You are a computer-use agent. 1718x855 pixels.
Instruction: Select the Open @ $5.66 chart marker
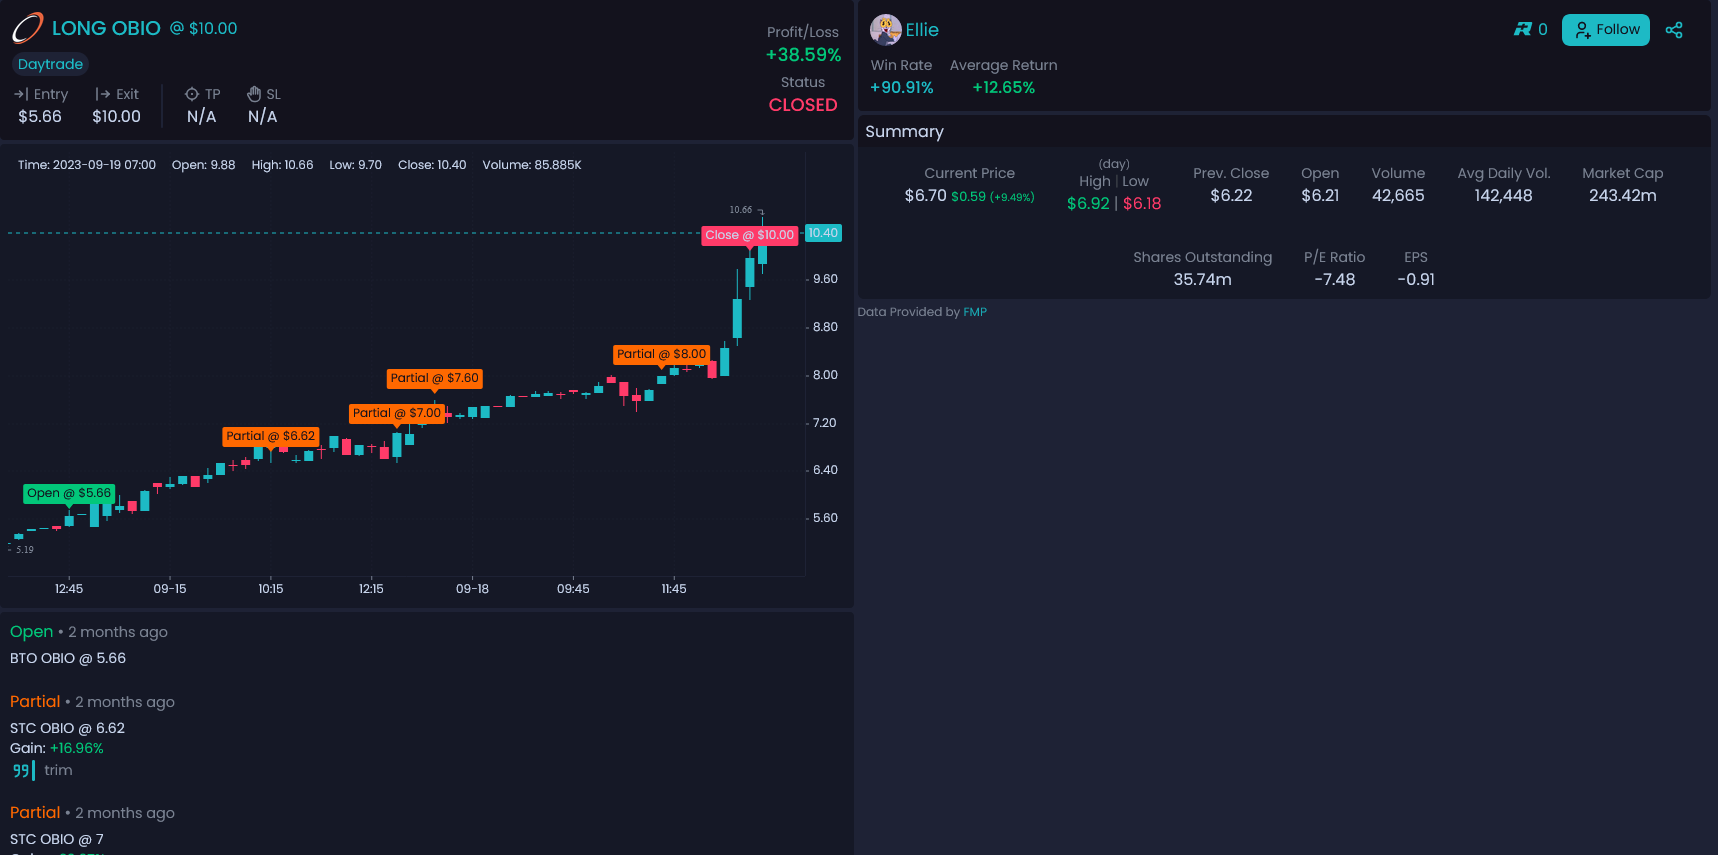click(x=69, y=493)
